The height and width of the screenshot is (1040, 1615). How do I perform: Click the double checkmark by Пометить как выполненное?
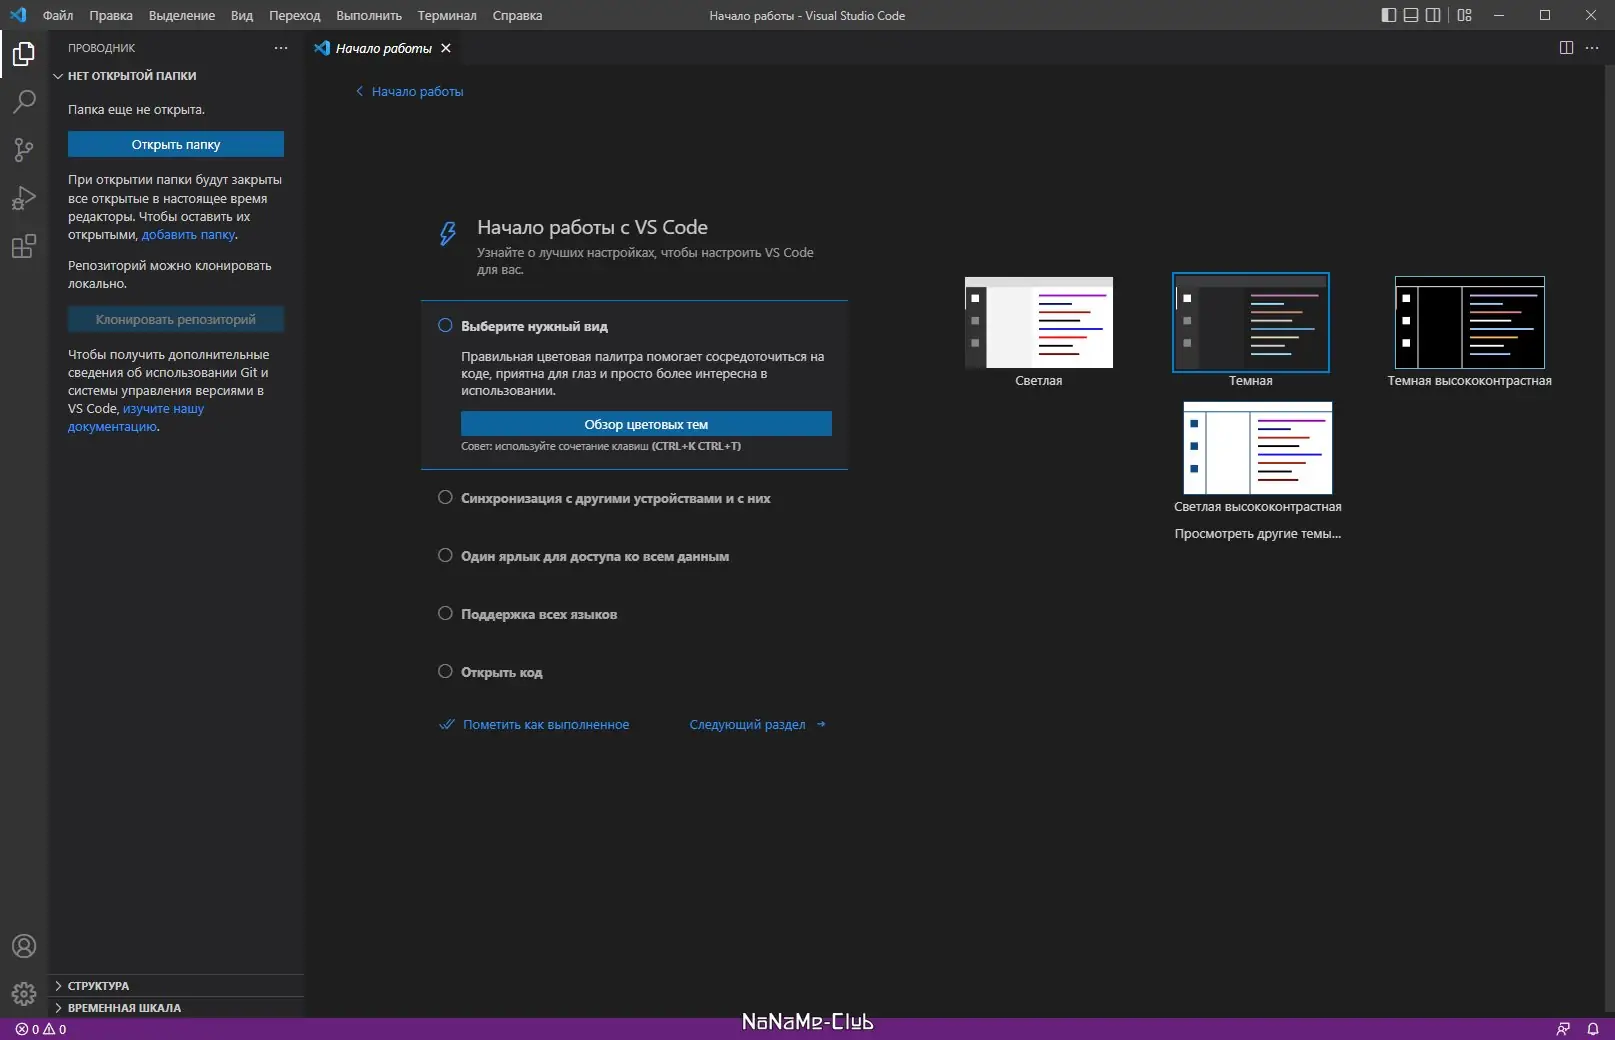click(447, 725)
